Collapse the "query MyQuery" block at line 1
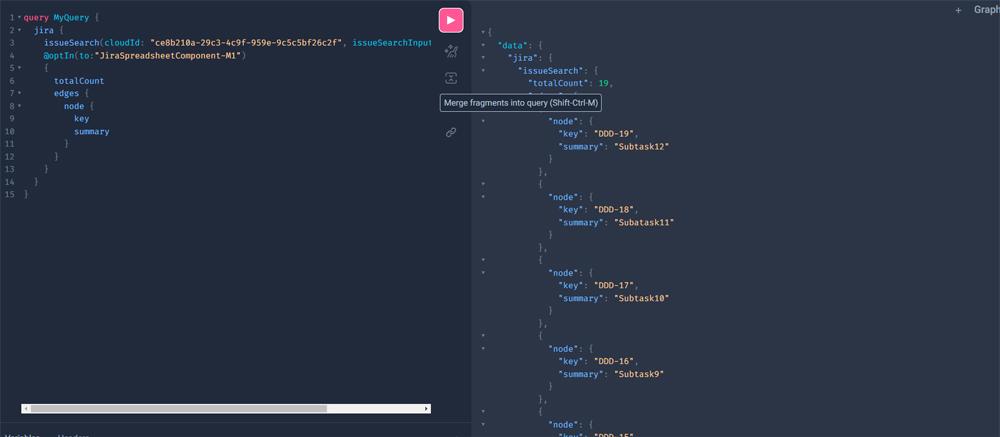The height and width of the screenshot is (437, 1000). (19, 18)
